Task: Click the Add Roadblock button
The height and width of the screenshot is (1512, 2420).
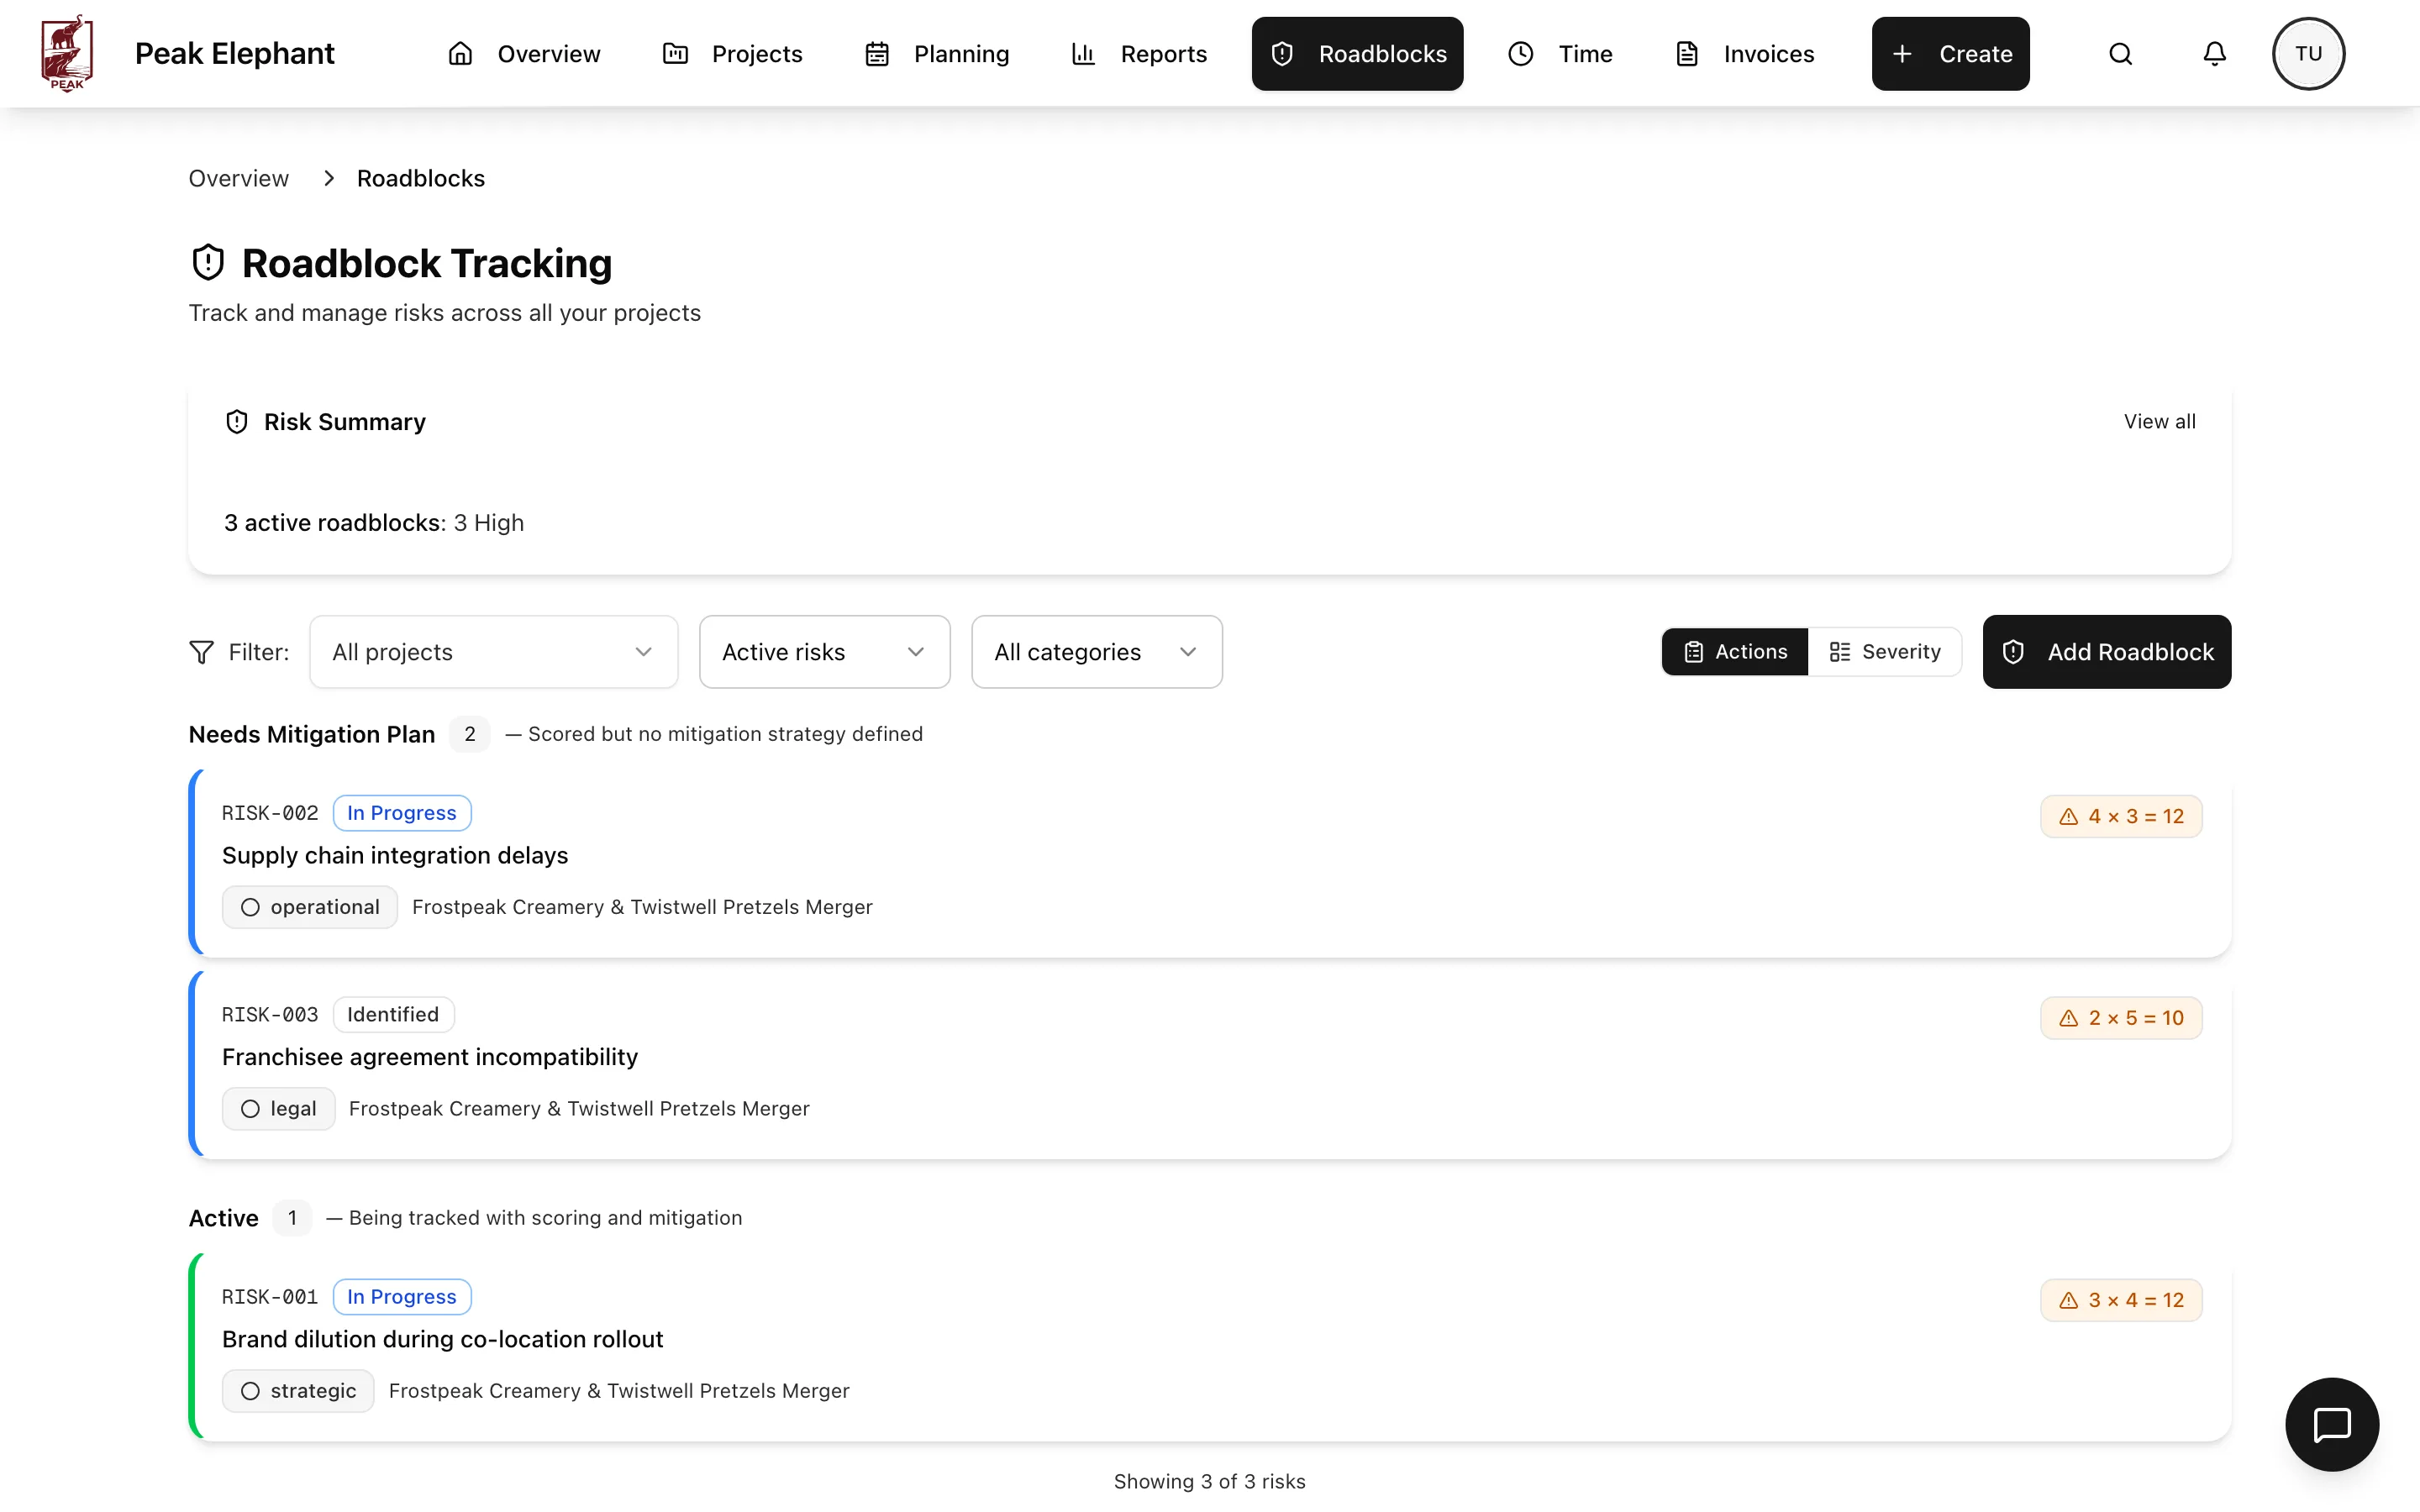Action: (x=2106, y=652)
